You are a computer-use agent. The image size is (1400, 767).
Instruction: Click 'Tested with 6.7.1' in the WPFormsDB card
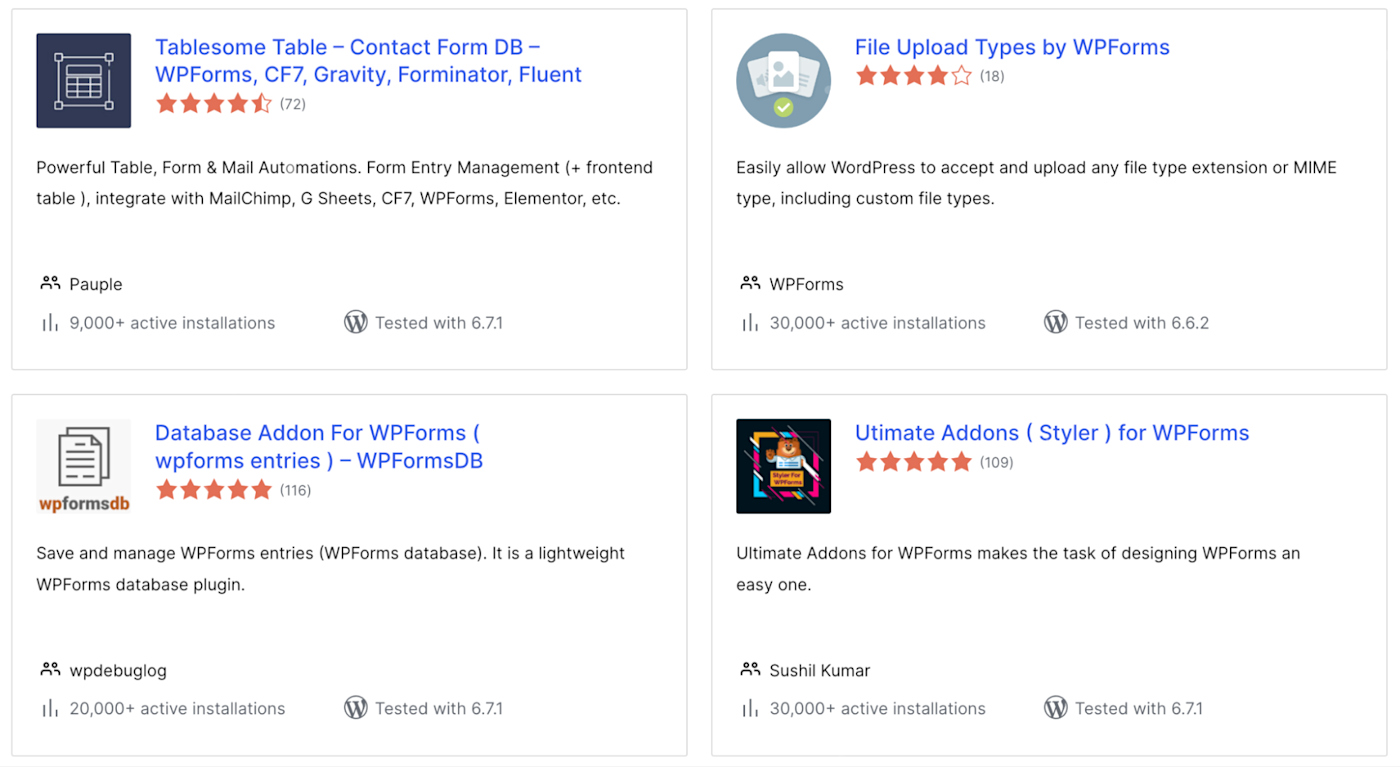439,709
